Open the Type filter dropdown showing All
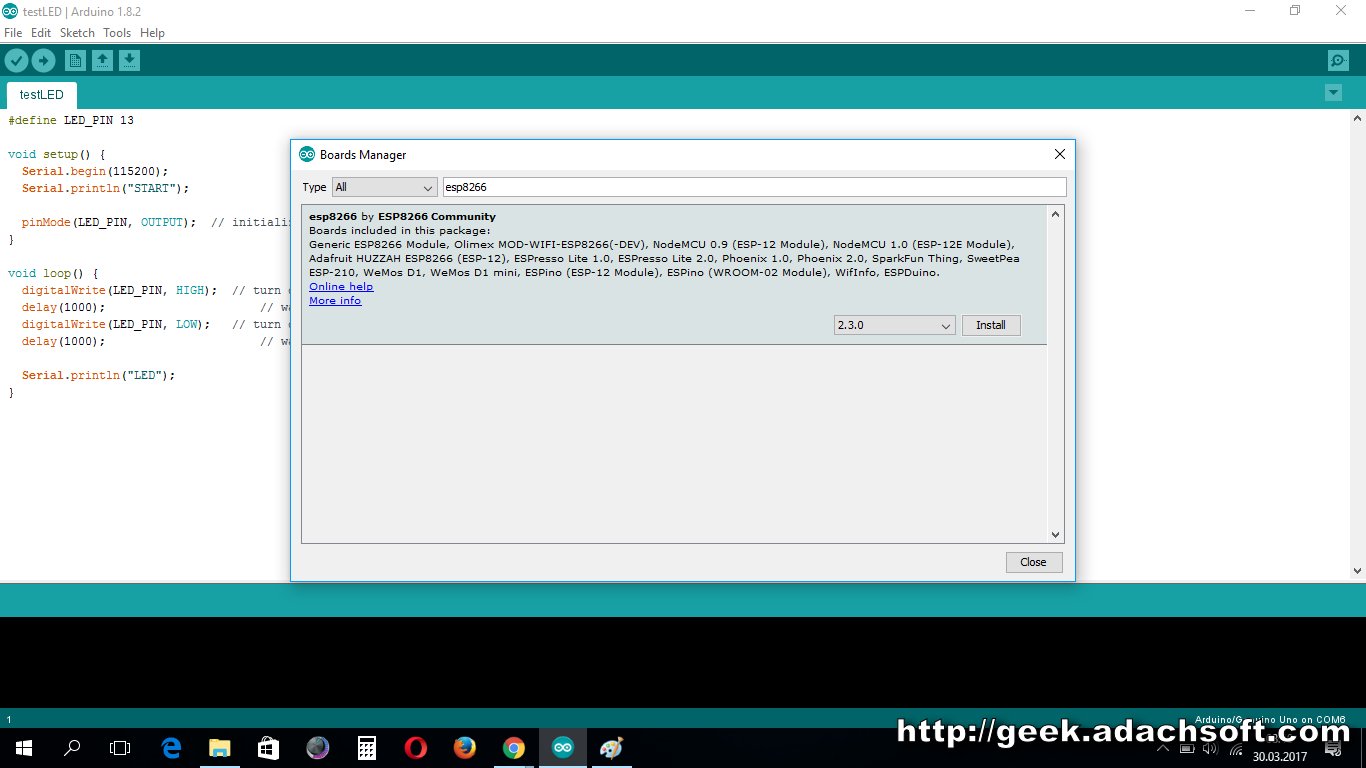 pyautogui.click(x=384, y=187)
